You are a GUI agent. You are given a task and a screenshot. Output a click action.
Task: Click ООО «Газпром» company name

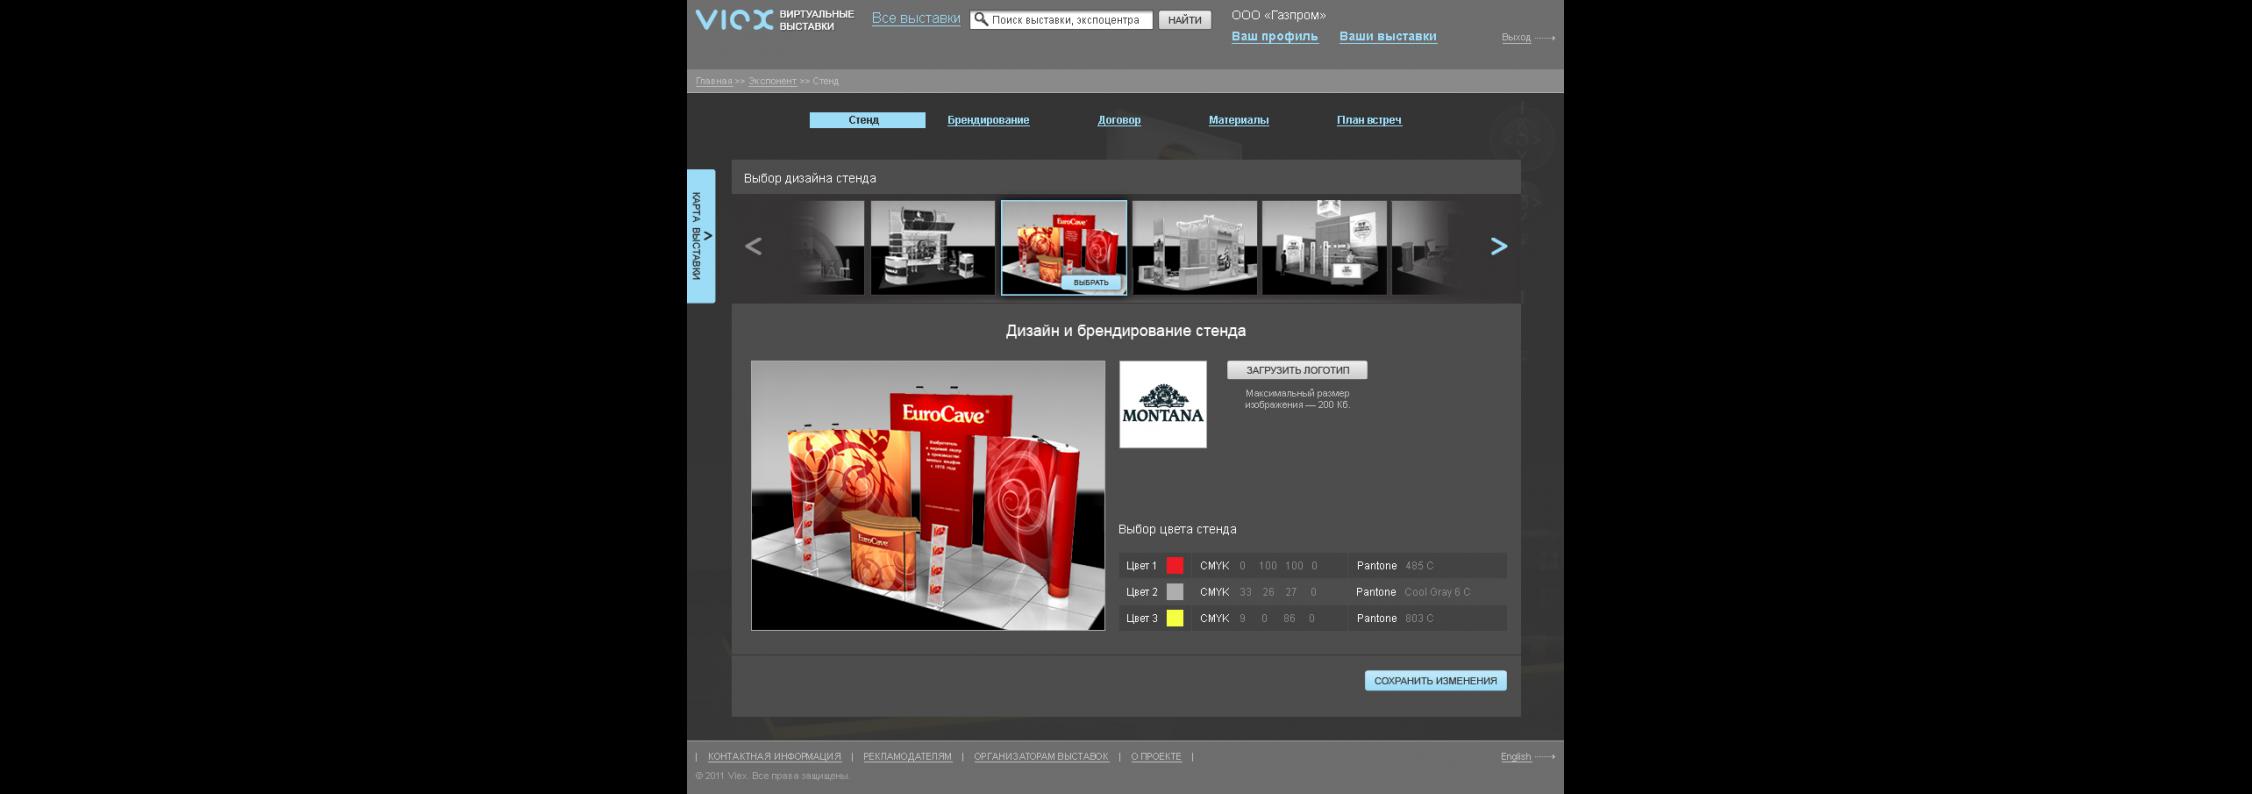pyautogui.click(x=1278, y=15)
